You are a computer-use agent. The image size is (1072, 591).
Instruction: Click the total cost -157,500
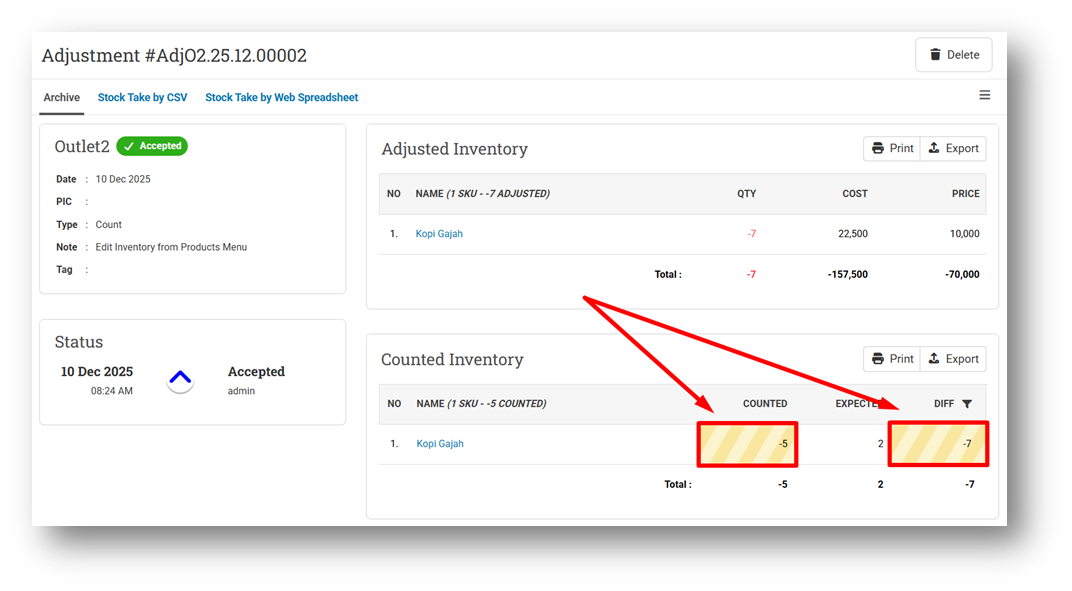point(848,274)
